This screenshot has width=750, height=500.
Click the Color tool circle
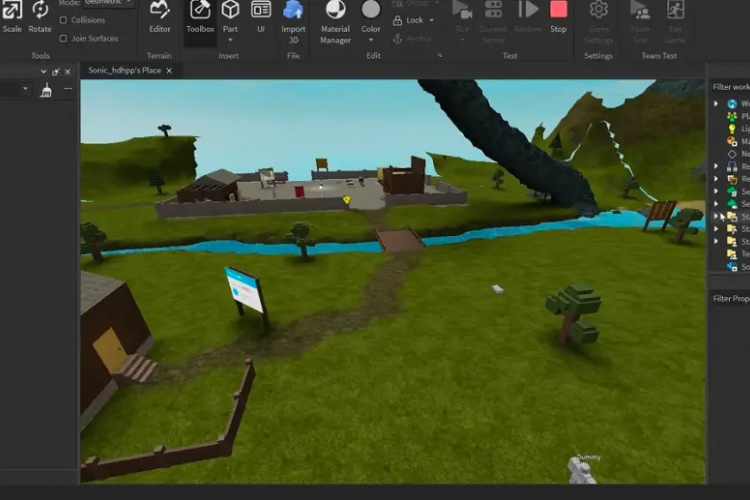[371, 9]
